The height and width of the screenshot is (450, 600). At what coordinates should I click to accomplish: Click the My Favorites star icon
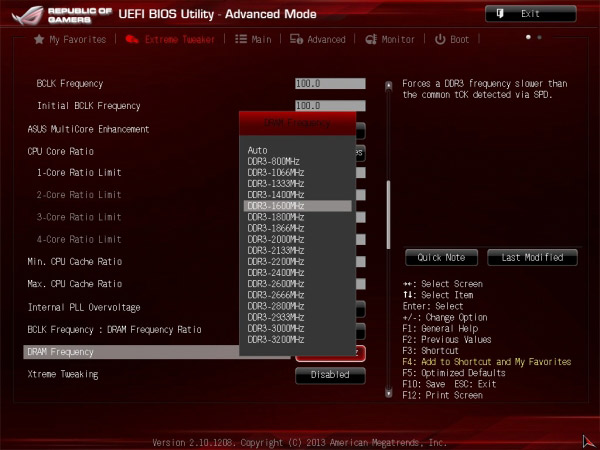click(x=39, y=39)
